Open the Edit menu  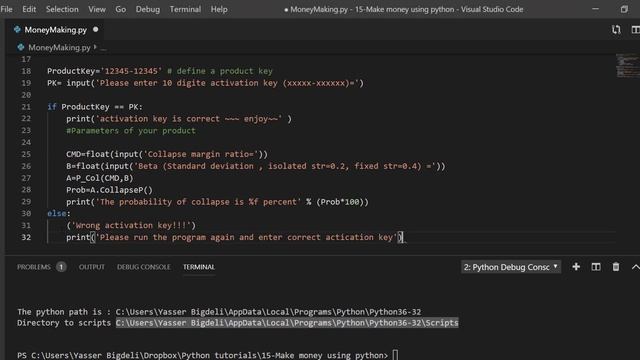29,9
